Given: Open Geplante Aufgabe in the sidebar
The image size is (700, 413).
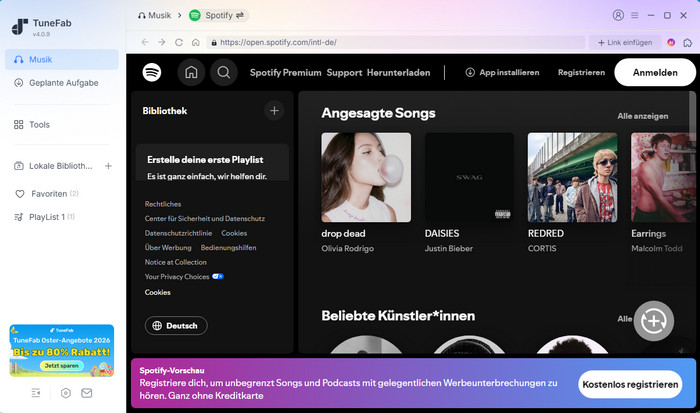Looking at the screenshot, I should click(x=62, y=83).
